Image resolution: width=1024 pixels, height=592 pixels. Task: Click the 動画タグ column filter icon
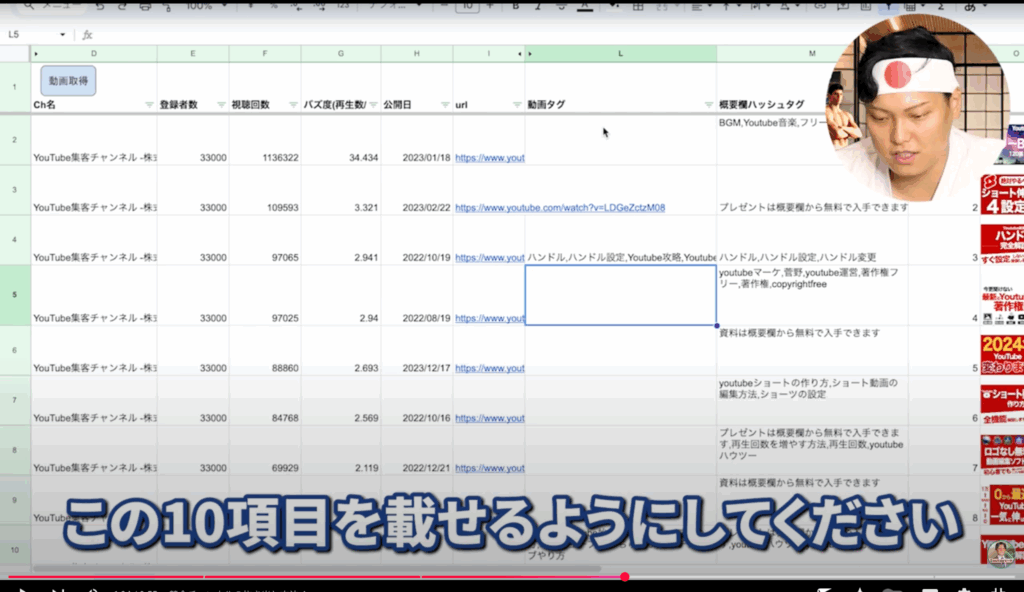[x=708, y=105]
